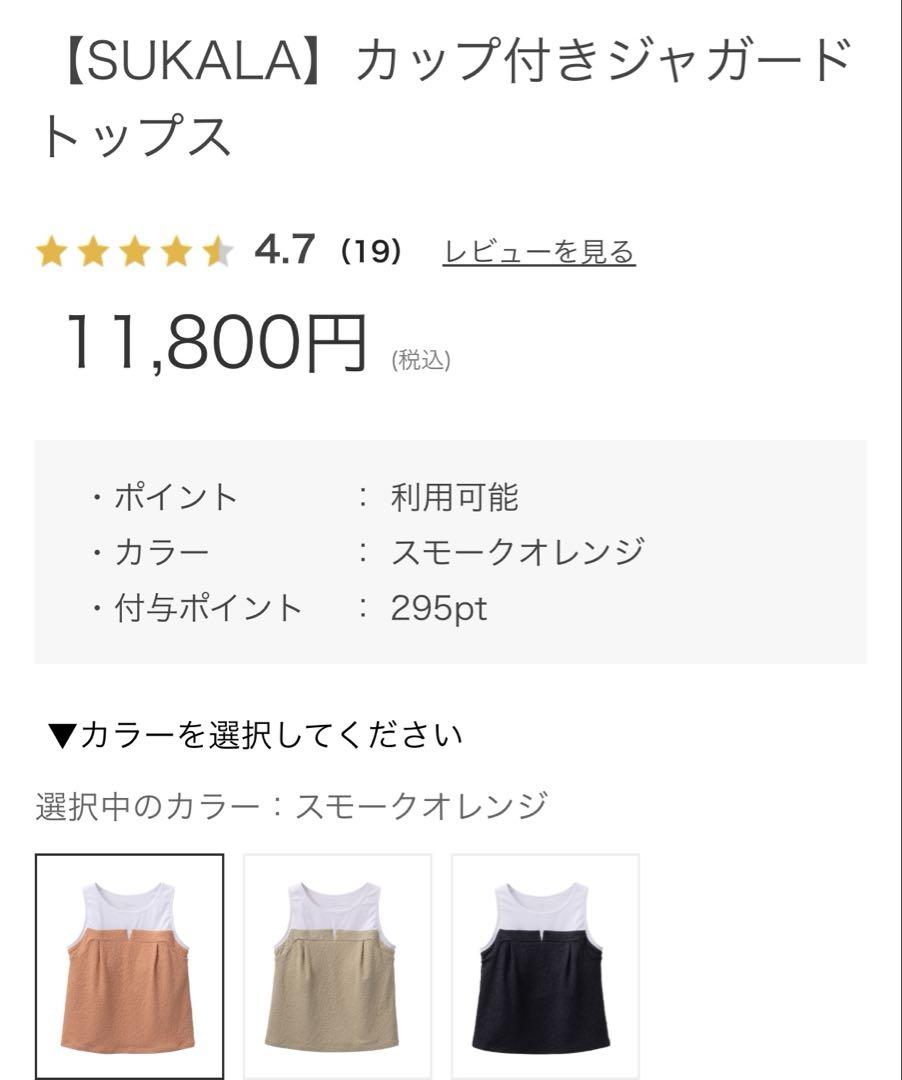Screen dimensions: 902x1080
Task: Select the black top color thumbnail
Action: pos(545,966)
